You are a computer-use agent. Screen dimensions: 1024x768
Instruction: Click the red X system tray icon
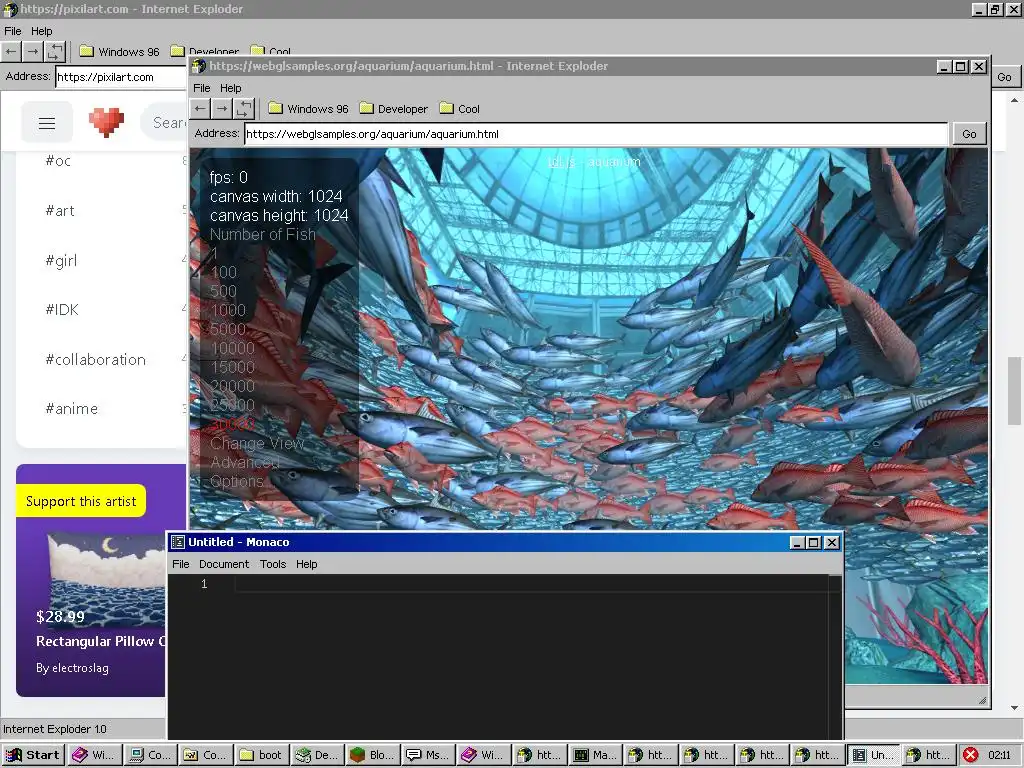click(x=970, y=755)
